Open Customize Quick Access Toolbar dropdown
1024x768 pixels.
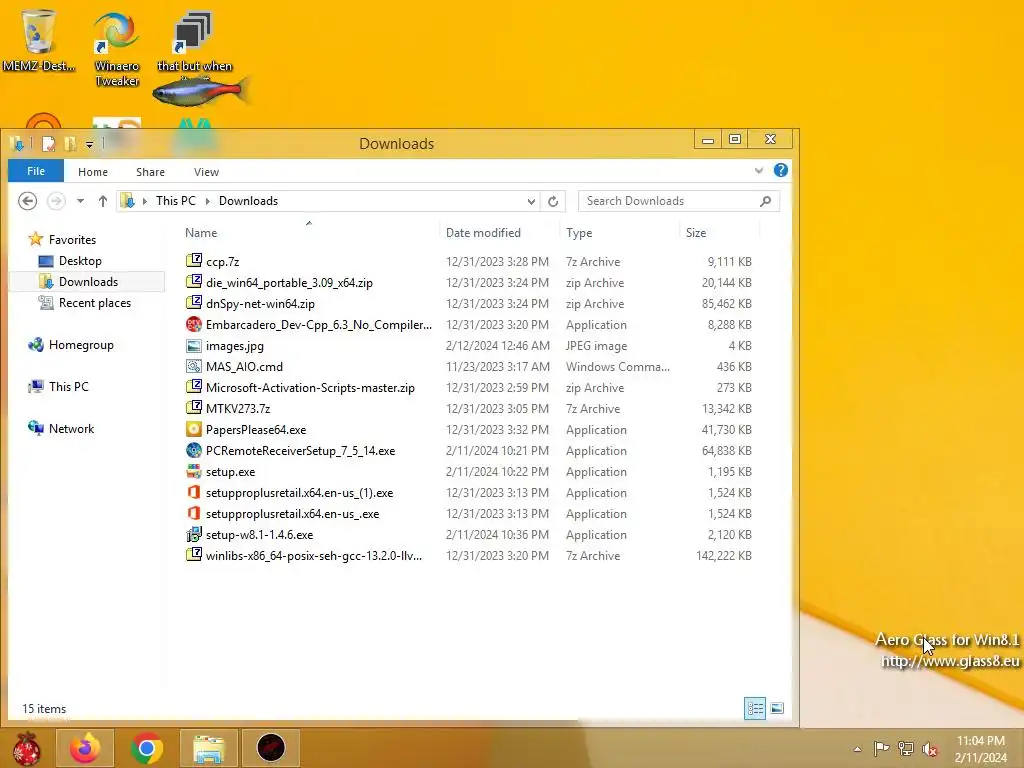tap(89, 144)
